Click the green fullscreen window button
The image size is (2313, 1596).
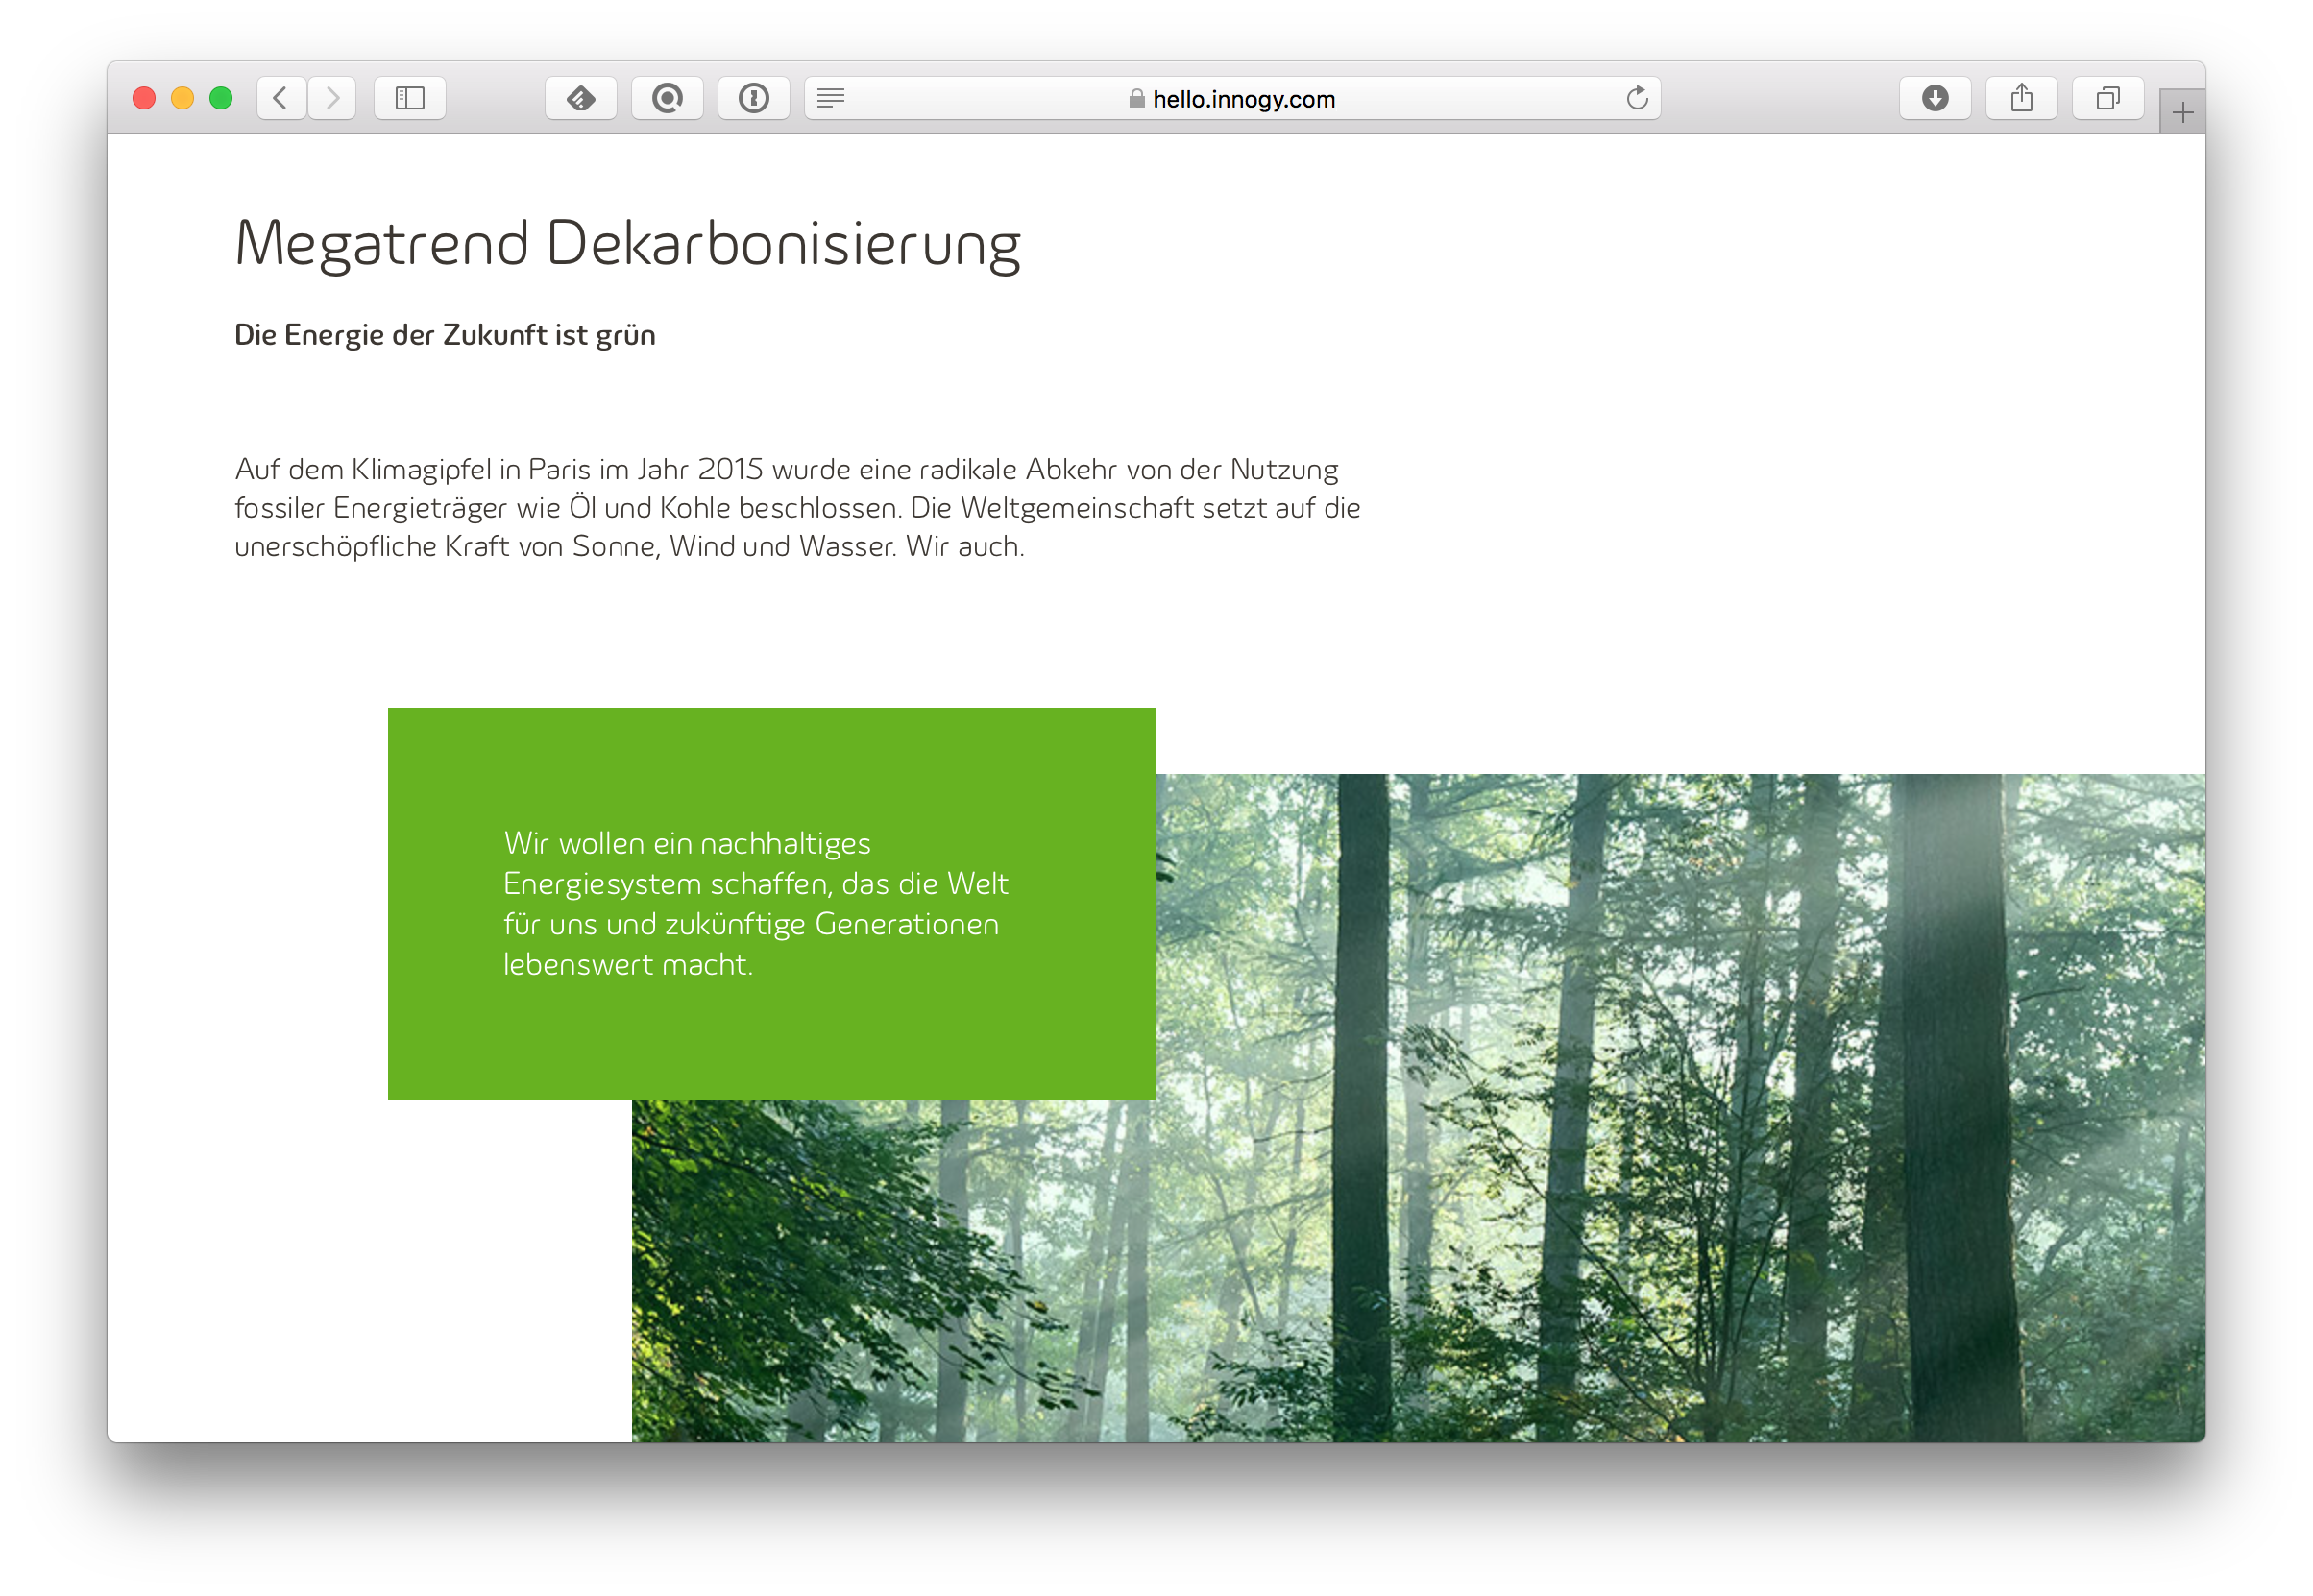221,98
